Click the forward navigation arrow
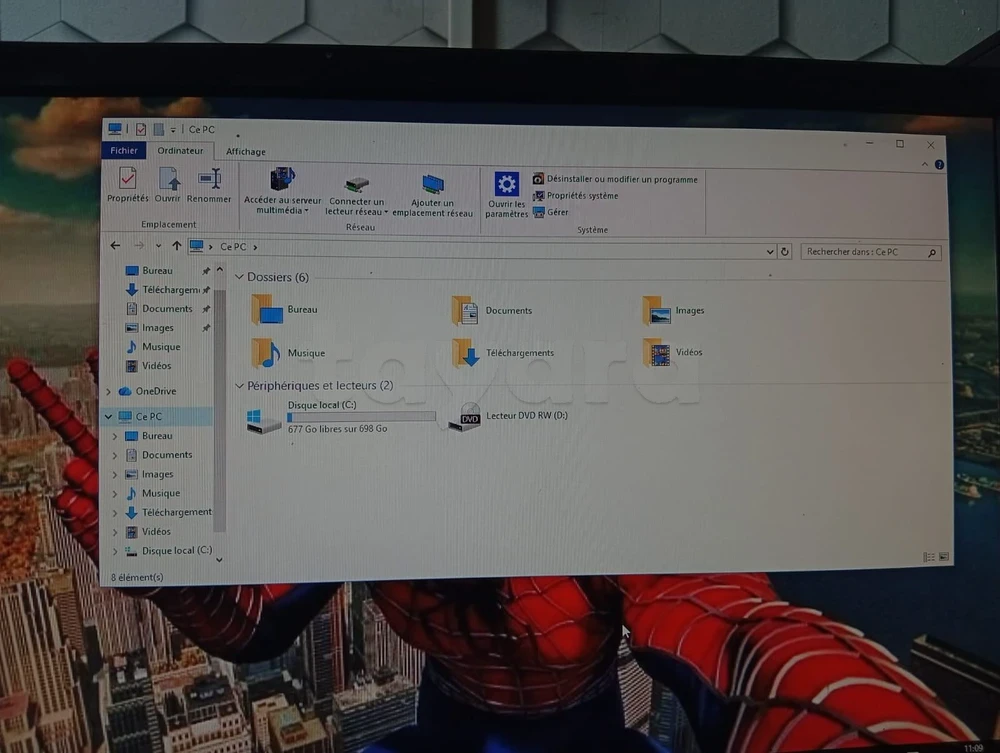This screenshot has height=753, width=1000. [139, 245]
